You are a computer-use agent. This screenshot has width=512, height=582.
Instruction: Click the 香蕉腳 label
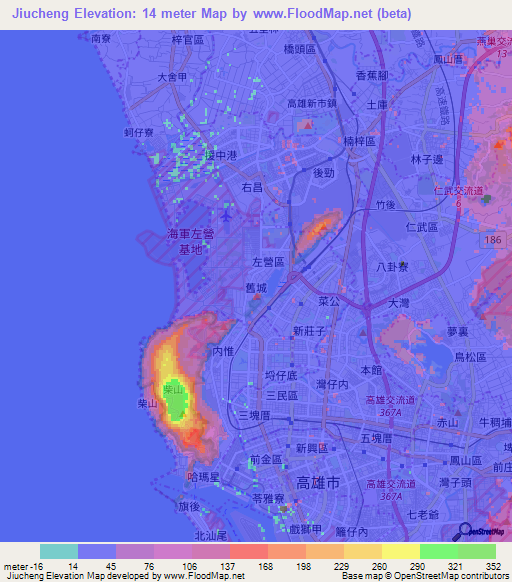tap(372, 76)
